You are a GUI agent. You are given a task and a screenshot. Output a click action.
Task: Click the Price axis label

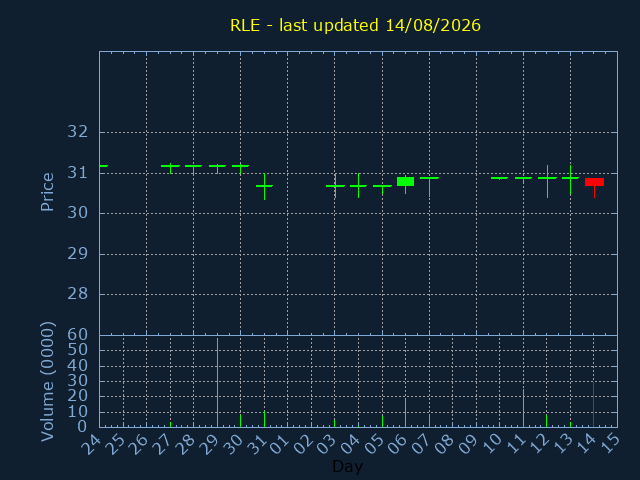coord(47,192)
